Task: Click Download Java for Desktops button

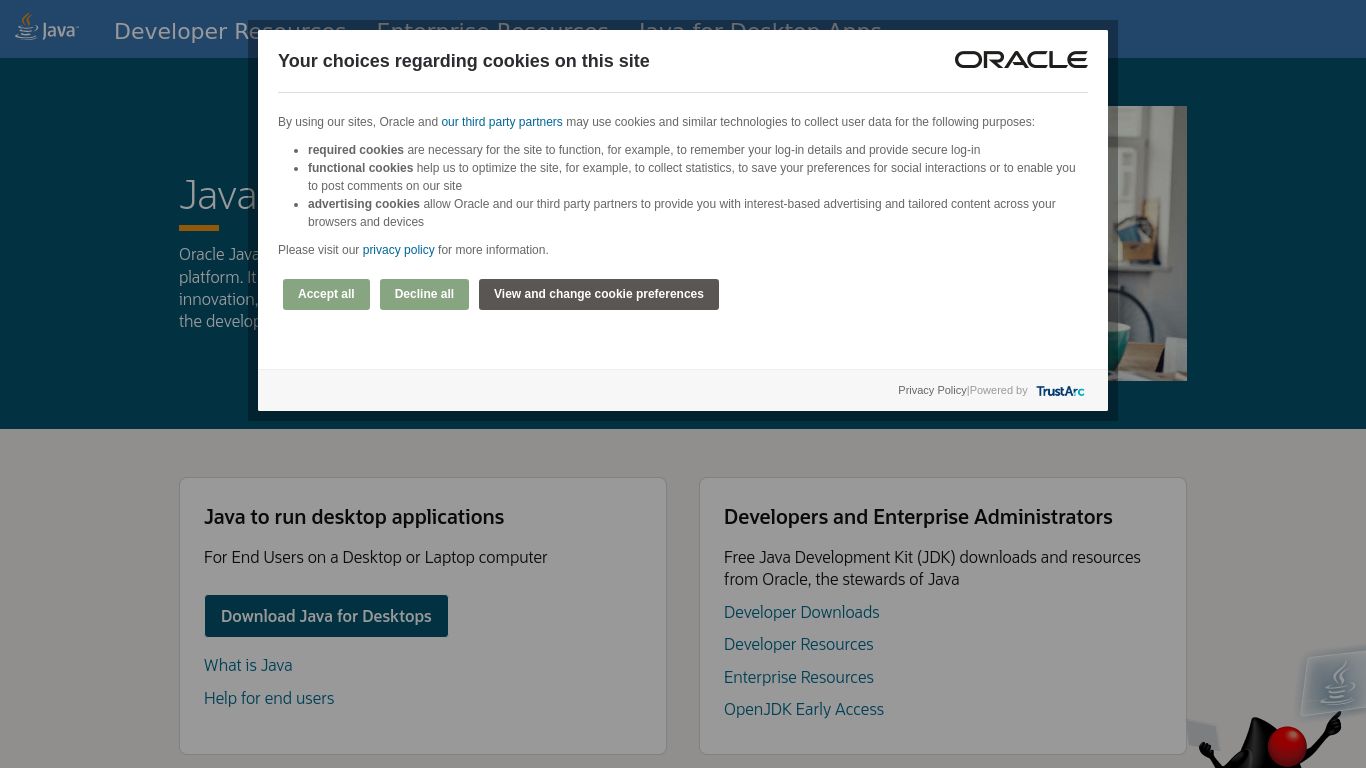Action: [x=326, y=616]
